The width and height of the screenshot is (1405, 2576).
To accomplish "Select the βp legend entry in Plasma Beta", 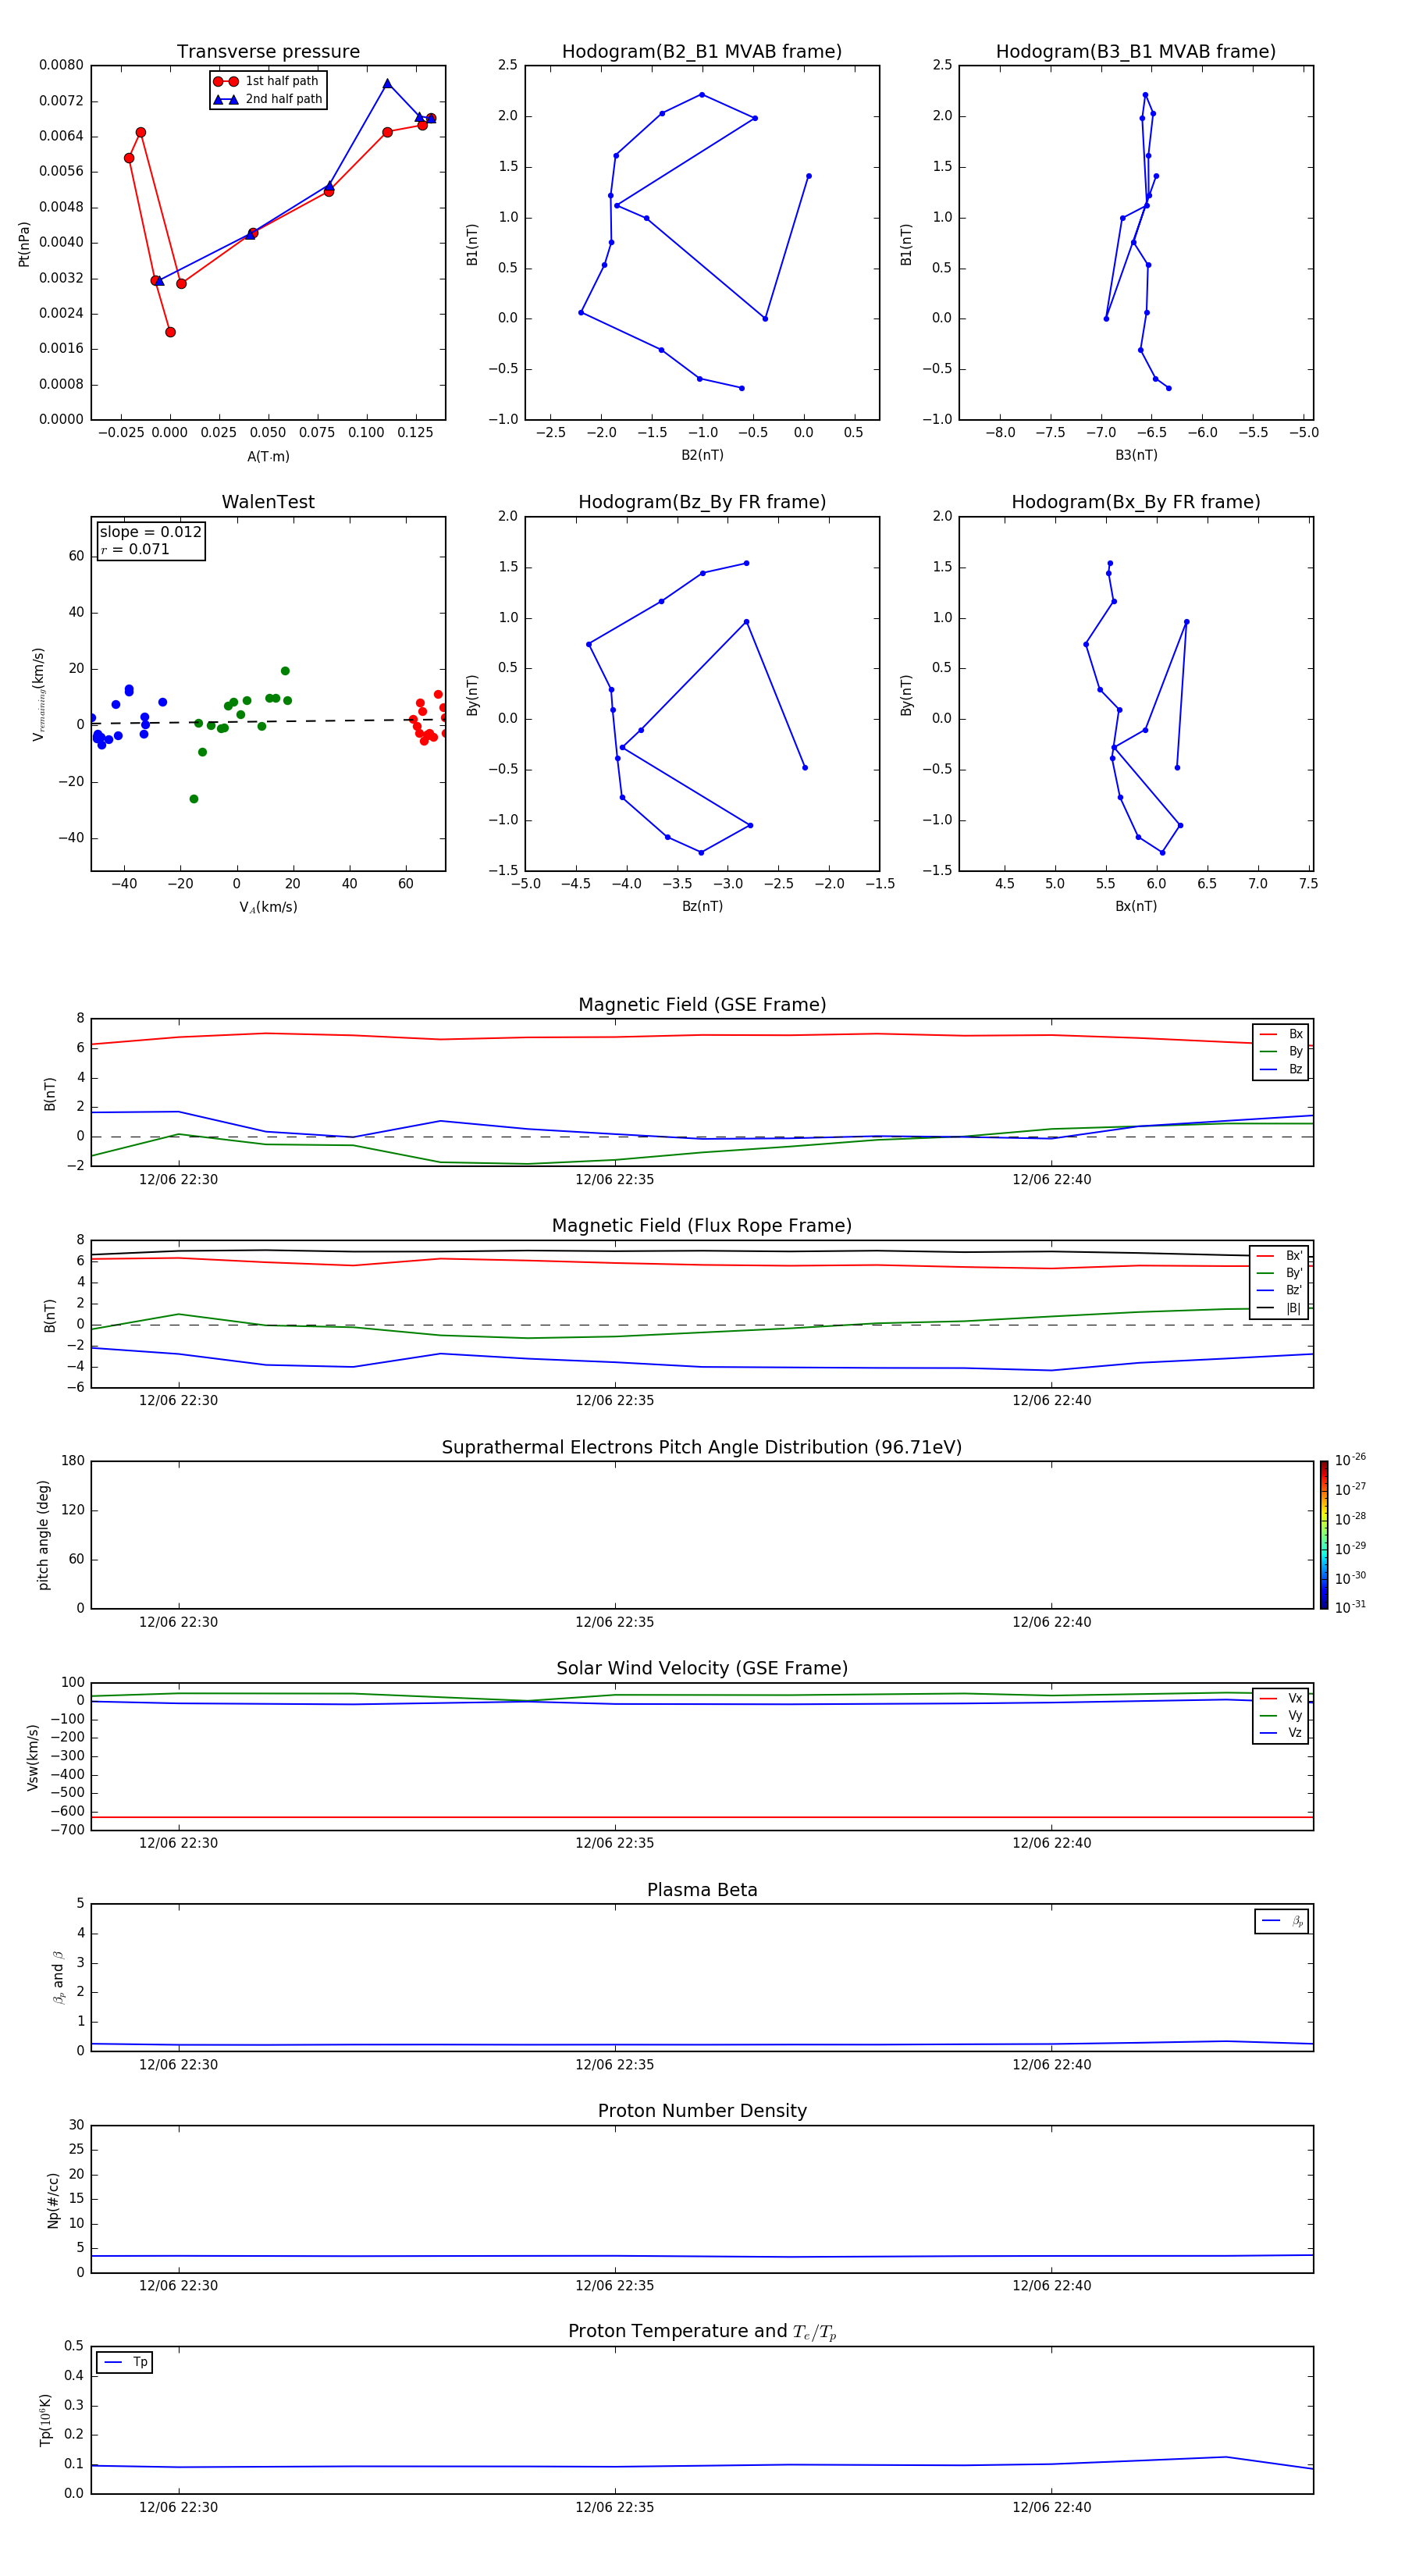I will click(1282, 1921).
